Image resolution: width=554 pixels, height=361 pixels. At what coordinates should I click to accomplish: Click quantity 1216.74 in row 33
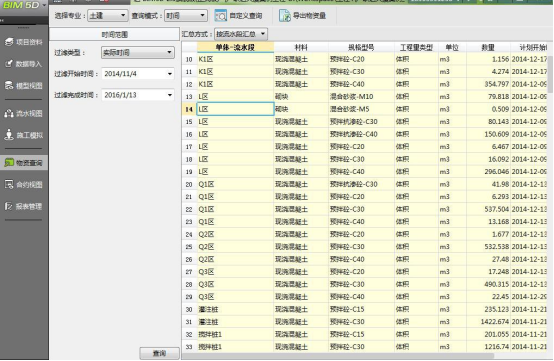488,347
